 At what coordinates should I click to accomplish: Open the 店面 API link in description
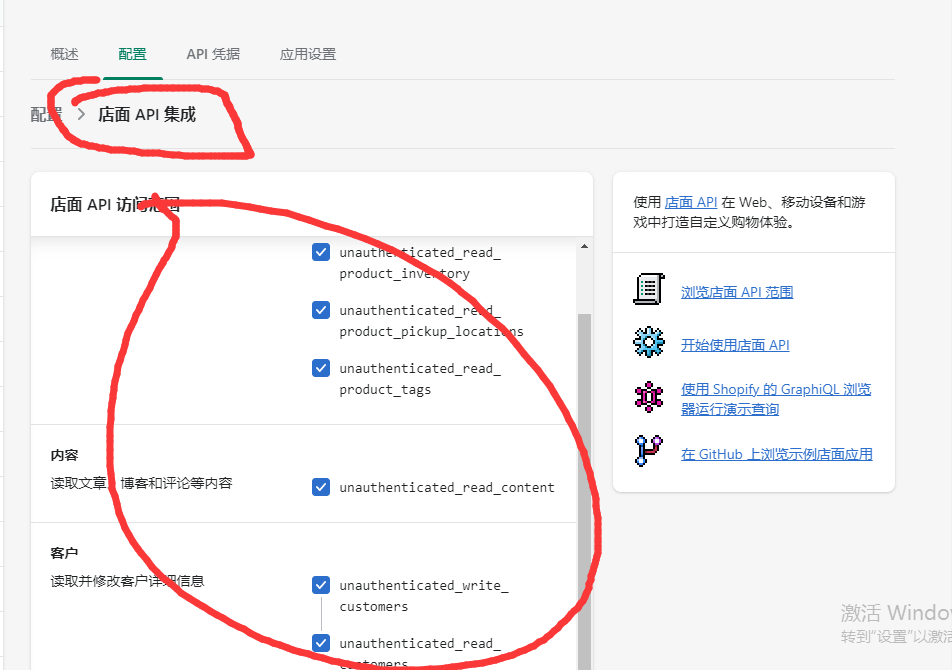[x=691, y=202]
